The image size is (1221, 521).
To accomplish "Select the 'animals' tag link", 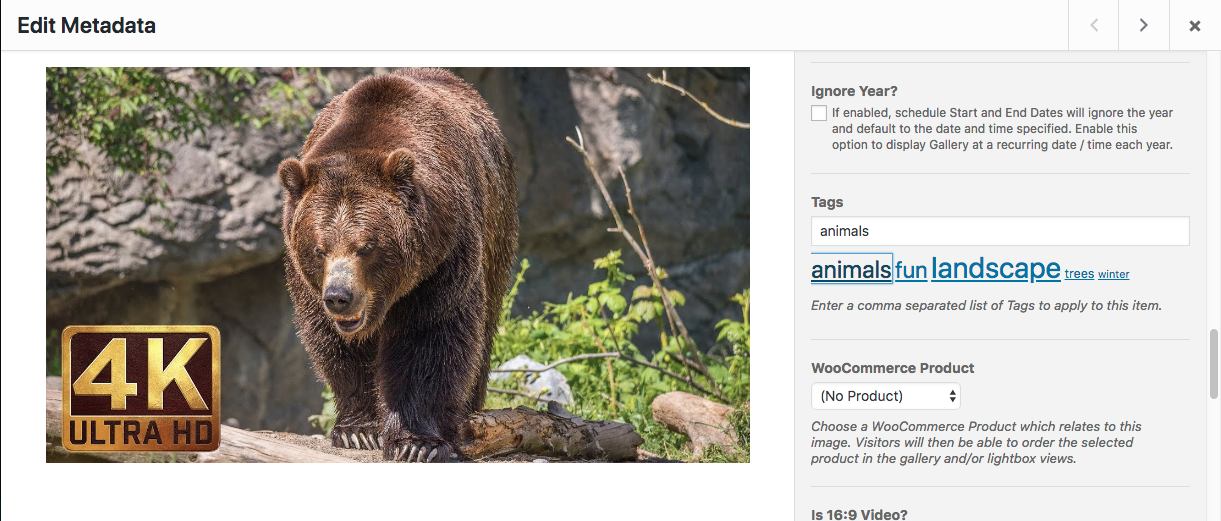I will pos(851,270).
